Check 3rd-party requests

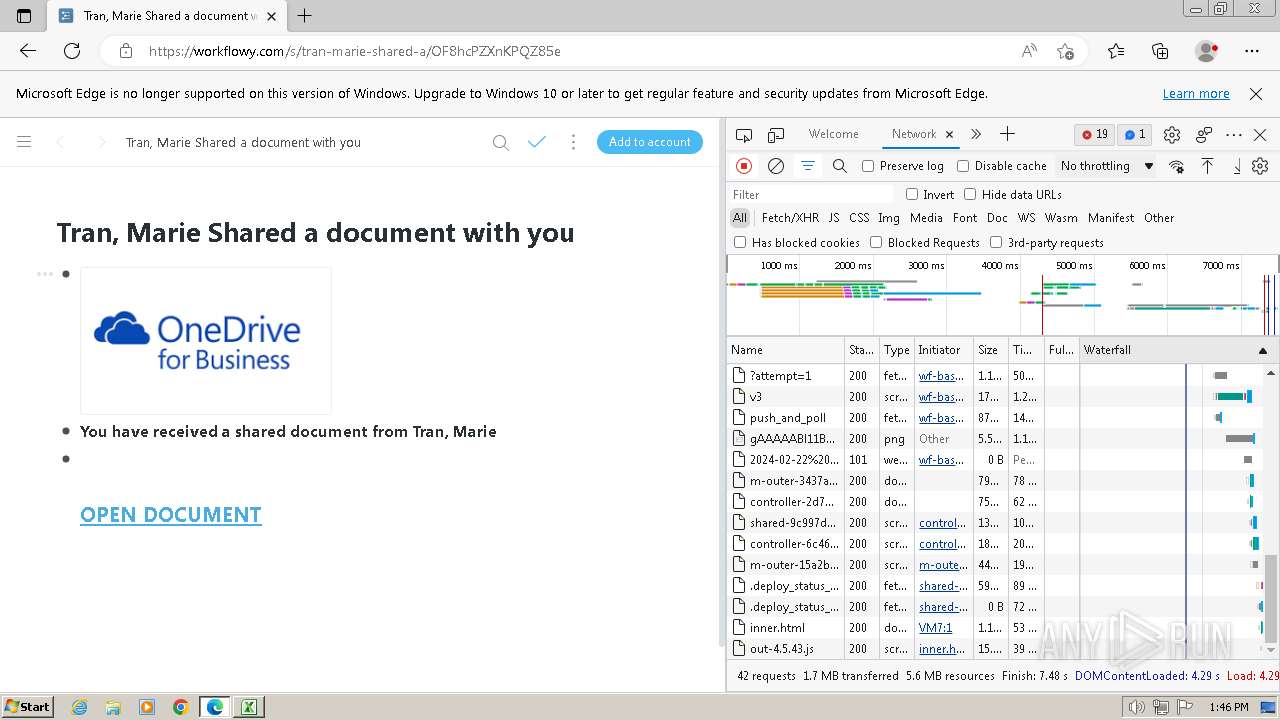coord(996,242)
